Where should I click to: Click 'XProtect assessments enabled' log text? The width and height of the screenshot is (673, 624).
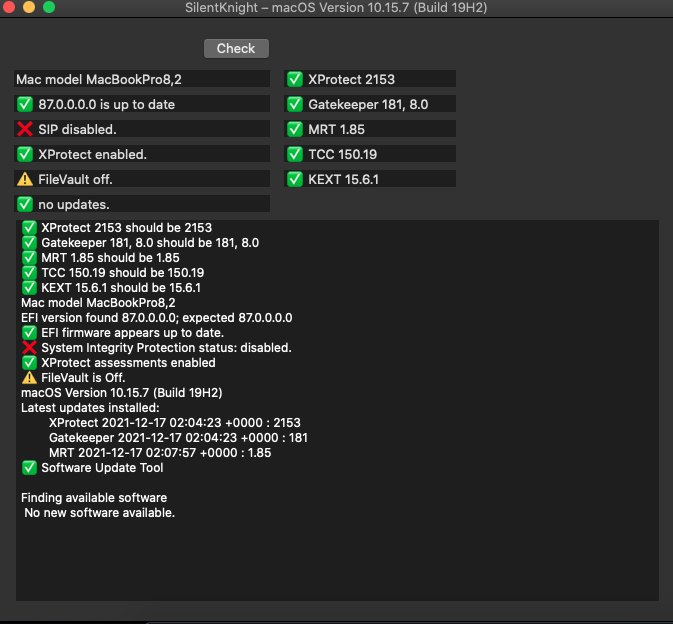[128, 363]
